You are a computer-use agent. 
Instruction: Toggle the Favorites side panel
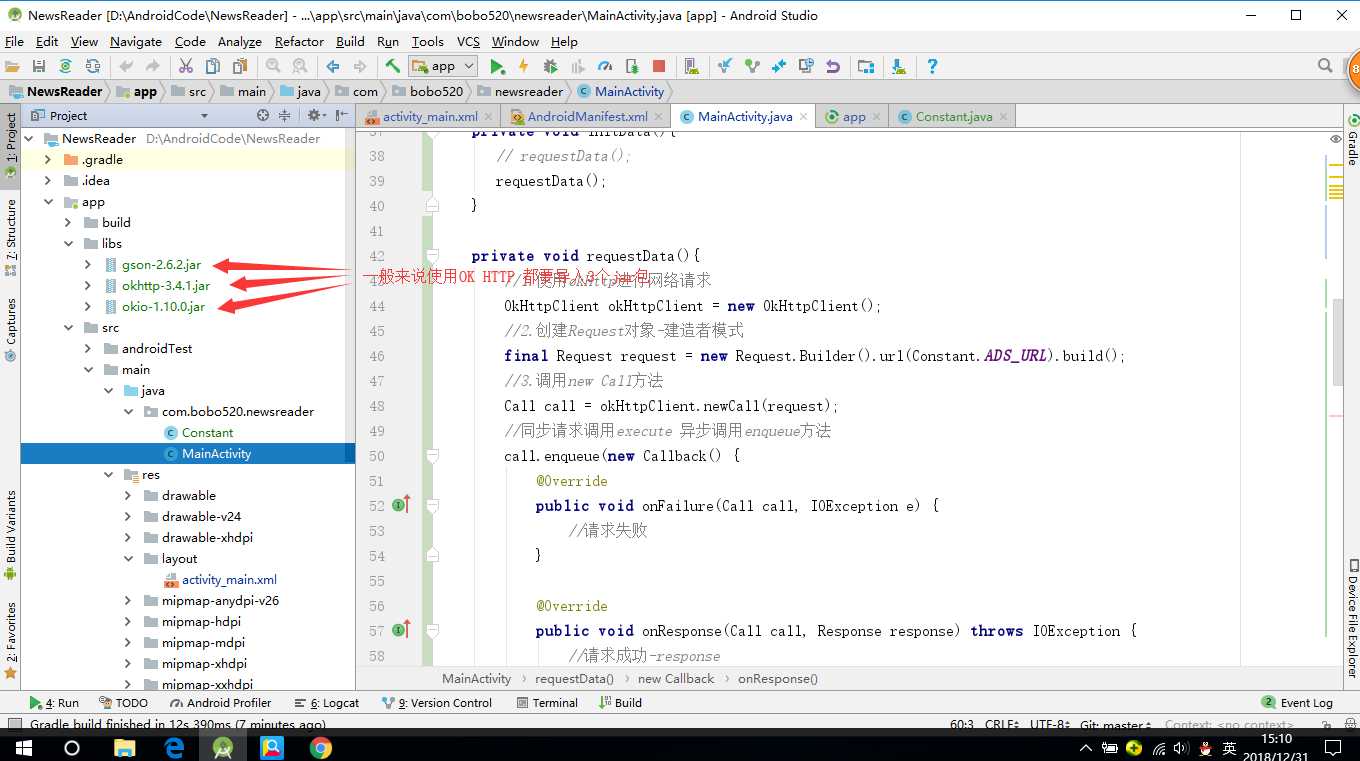tap(10, 640)
